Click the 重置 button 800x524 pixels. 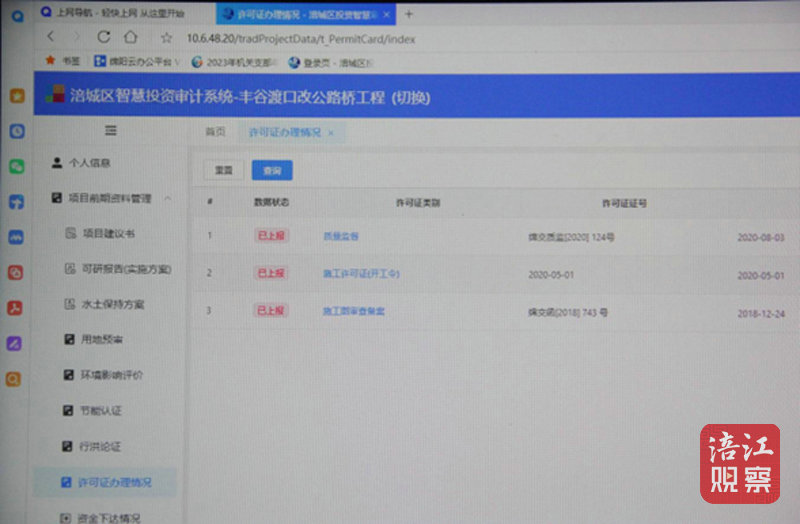point(222,171)
